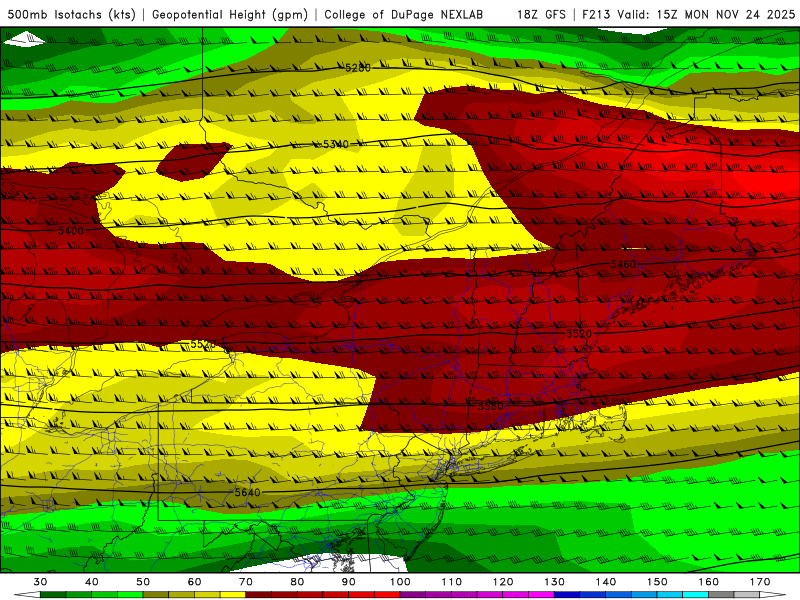The height and width of the screenshot is (600, 800).
Task: Click the 5580 height contour label
Action: click(x=490, y=406)
